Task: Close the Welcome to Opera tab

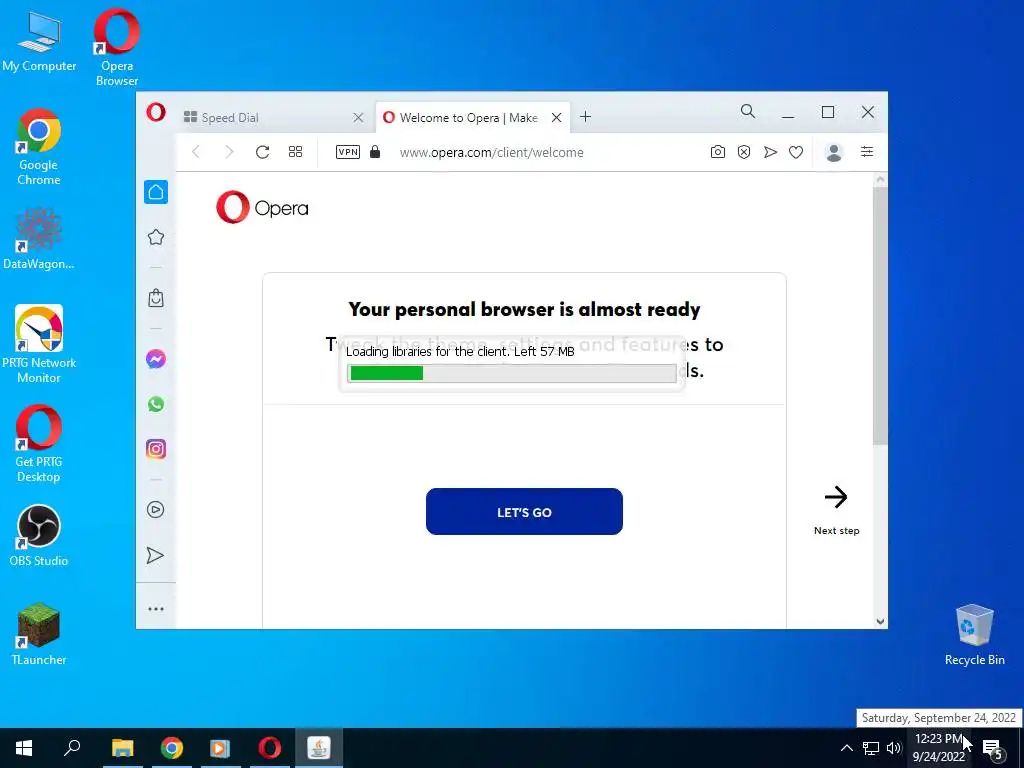Action: click(556, 118)
